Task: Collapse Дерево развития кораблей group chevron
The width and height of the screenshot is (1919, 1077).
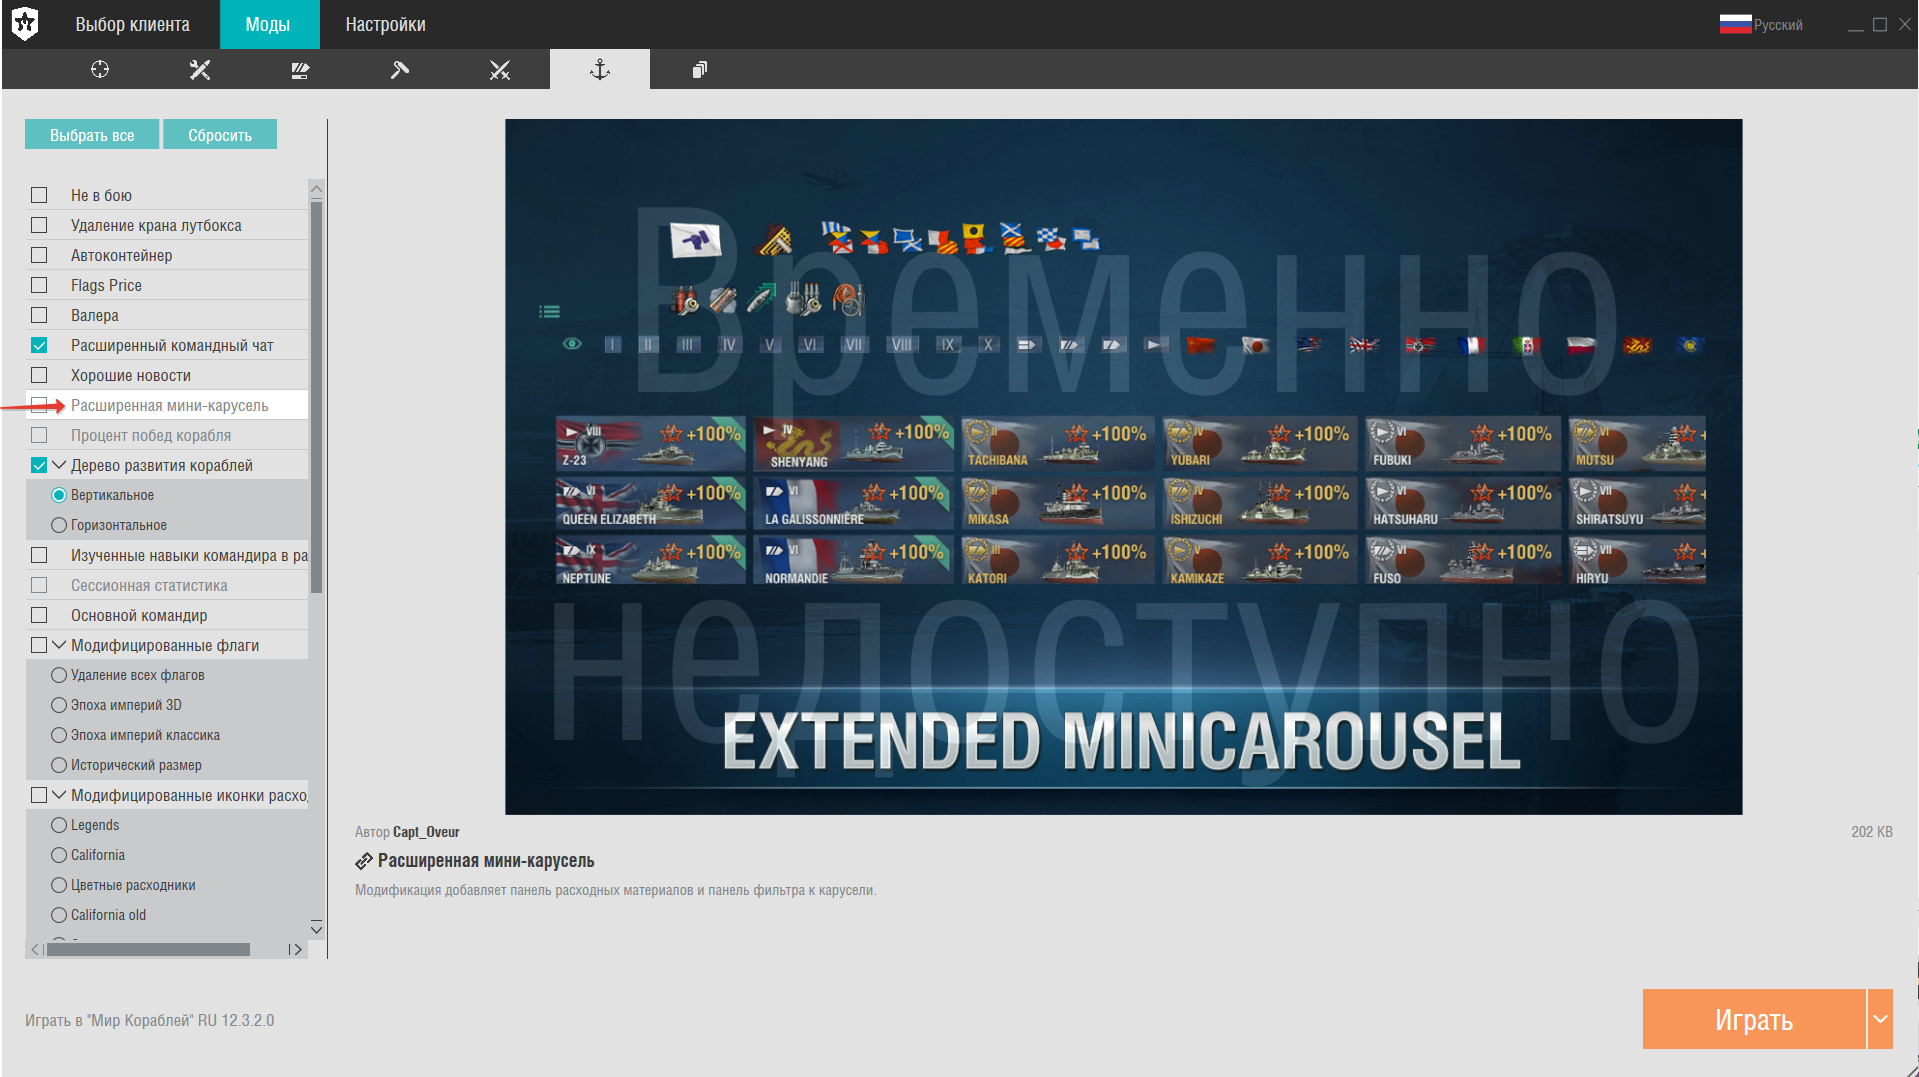Action: (x=59, y=465)
